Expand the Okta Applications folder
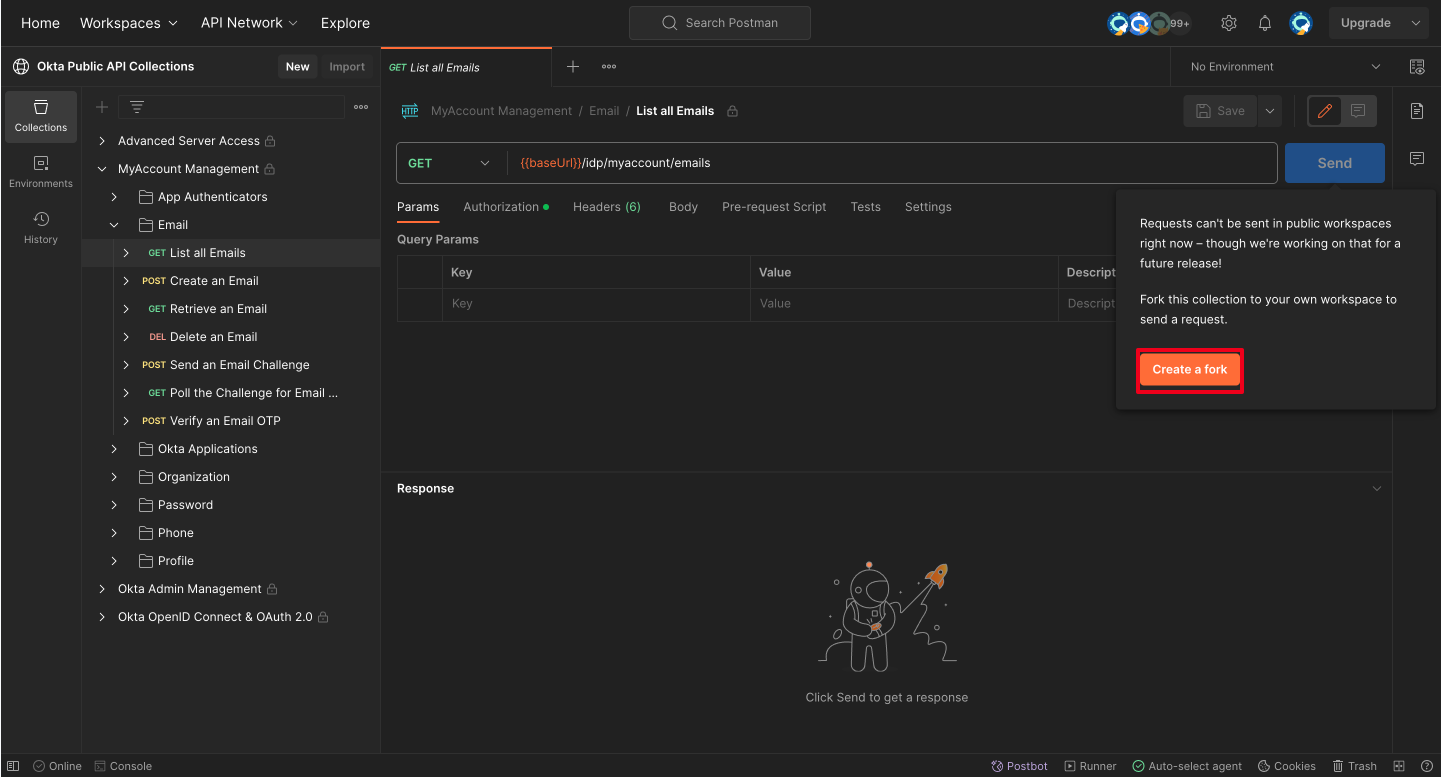This screenshot has width=1441, height=777. pos(114,449)
